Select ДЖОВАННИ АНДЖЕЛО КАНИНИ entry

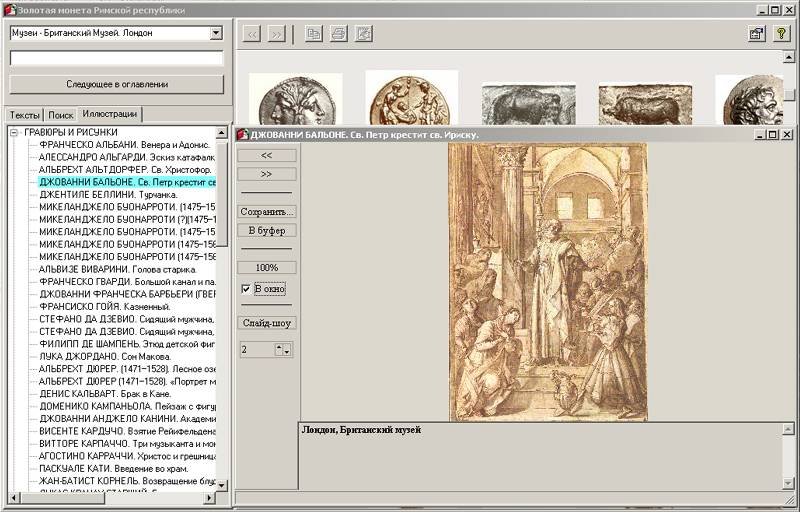[127, 419]
